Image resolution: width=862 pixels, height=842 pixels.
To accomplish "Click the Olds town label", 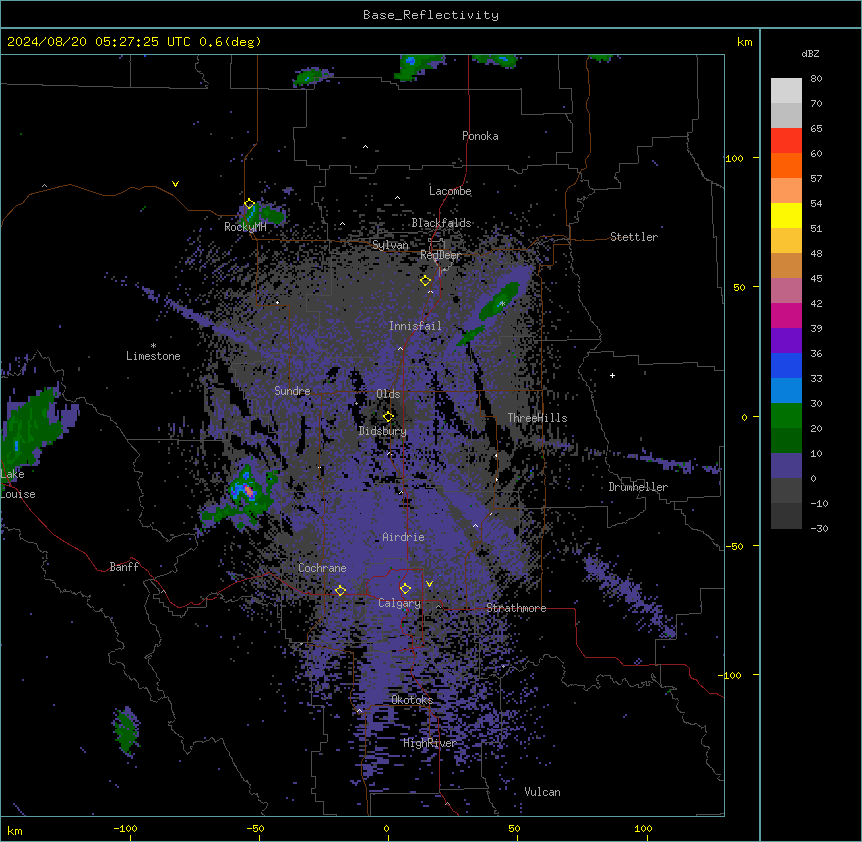I will pos(388,394).
